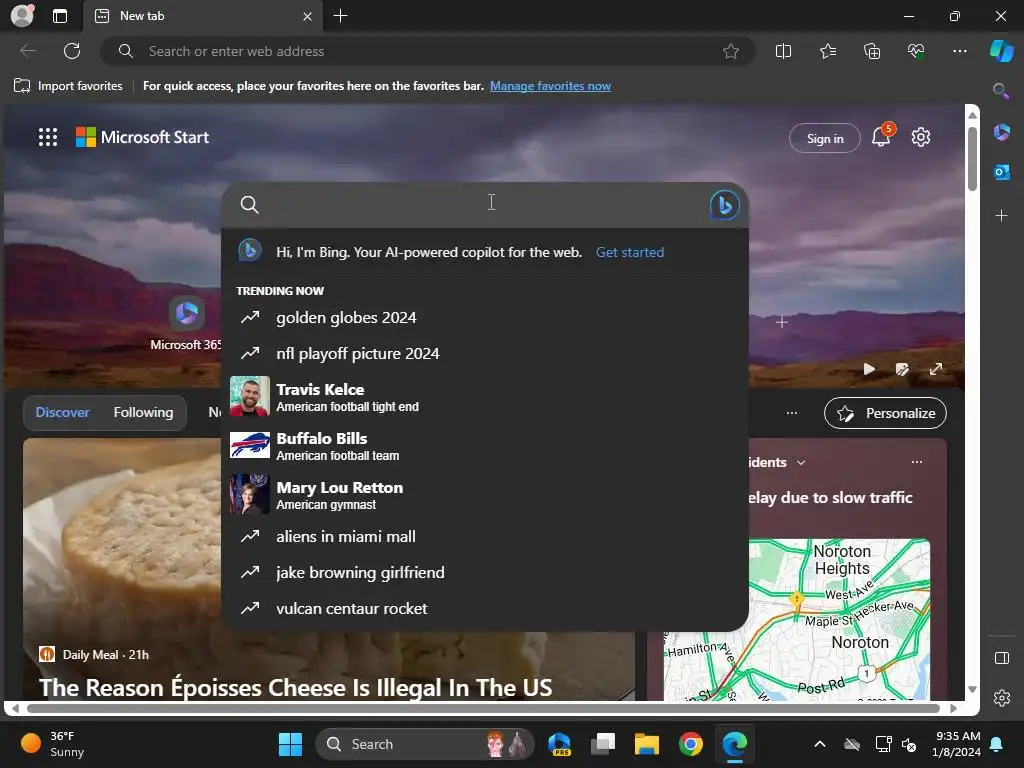The height and width of the screenshot is (768, 1024).
Task: Toggle the sidebar panel layout icon
Action: click(1002, 658)
